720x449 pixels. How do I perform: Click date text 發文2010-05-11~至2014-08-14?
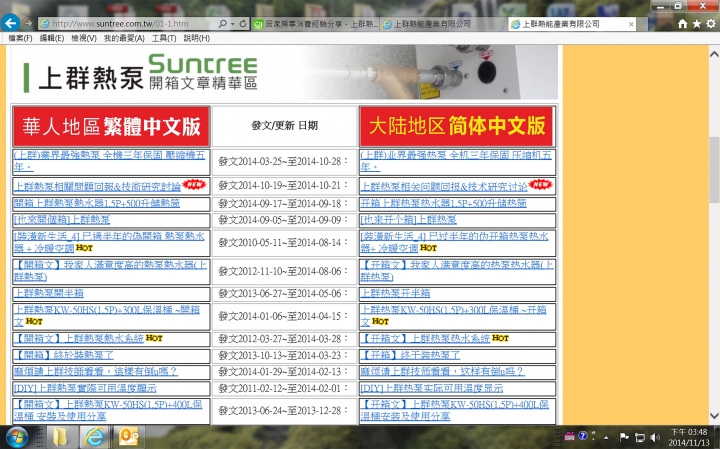coord(281,242)
